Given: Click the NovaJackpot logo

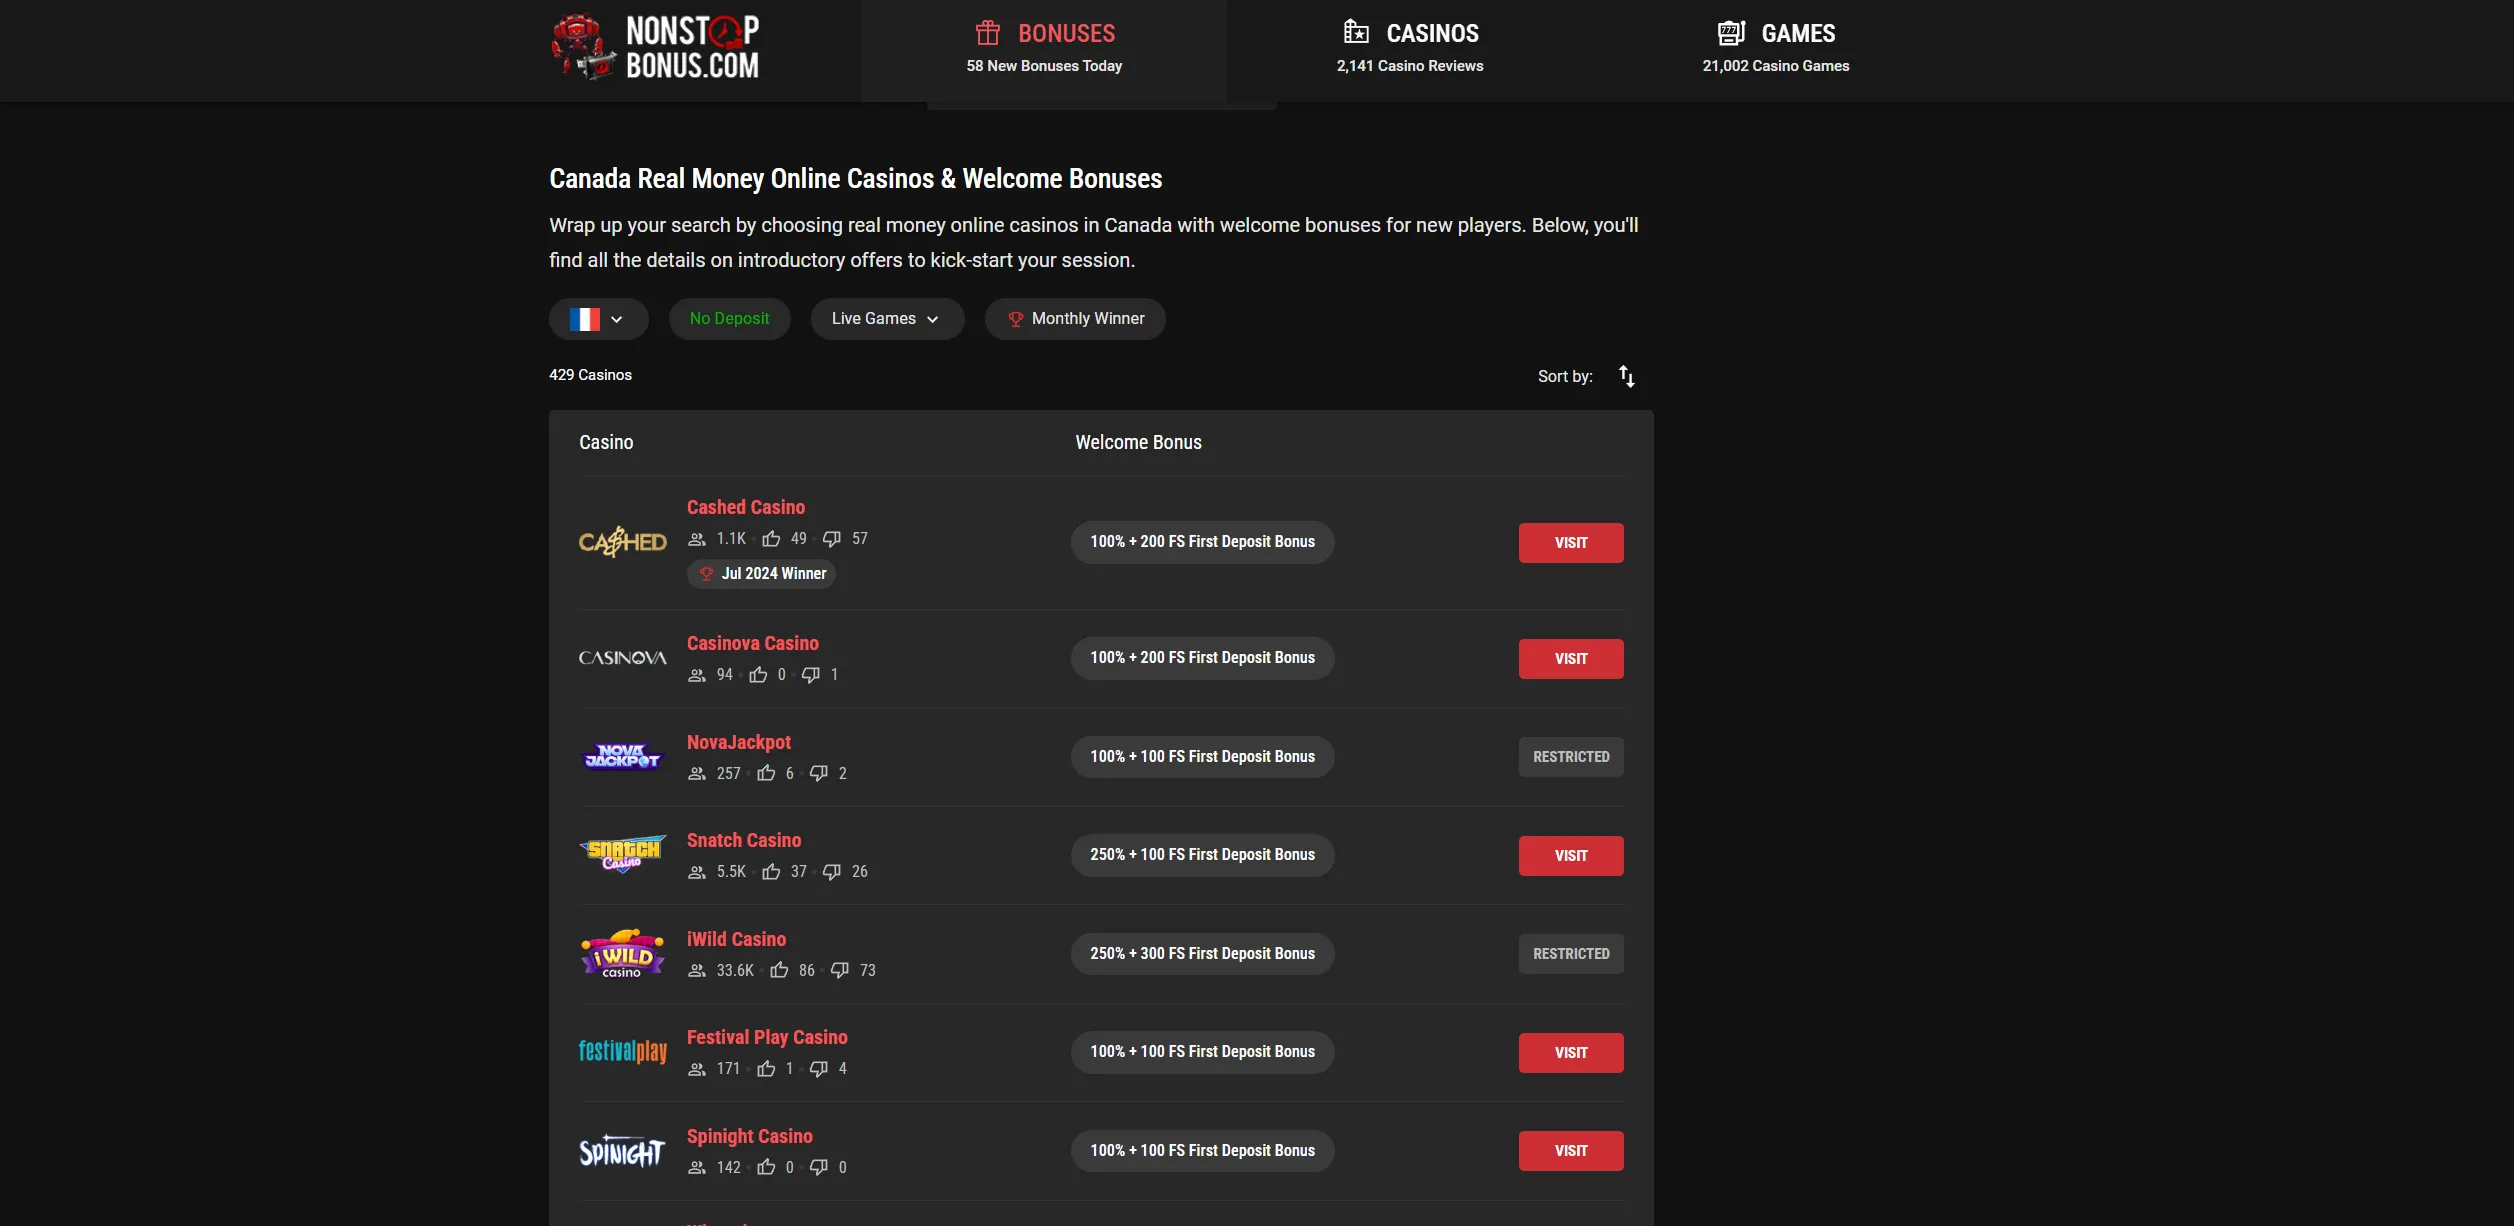Looking at the screenshot, I should [622, 757].
